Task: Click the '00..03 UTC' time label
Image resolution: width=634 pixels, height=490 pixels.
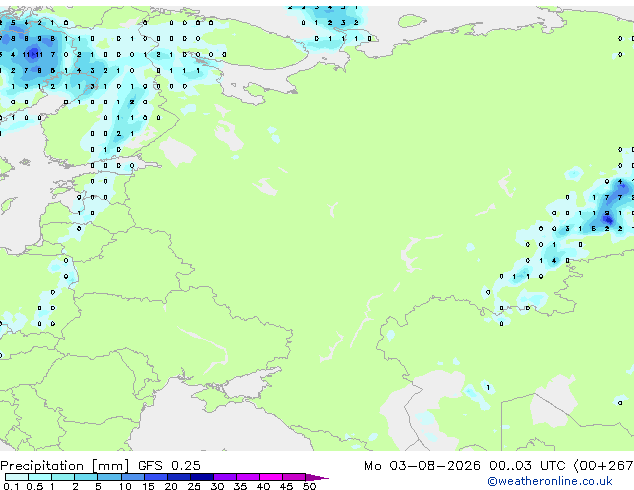Action: point(527,466)
